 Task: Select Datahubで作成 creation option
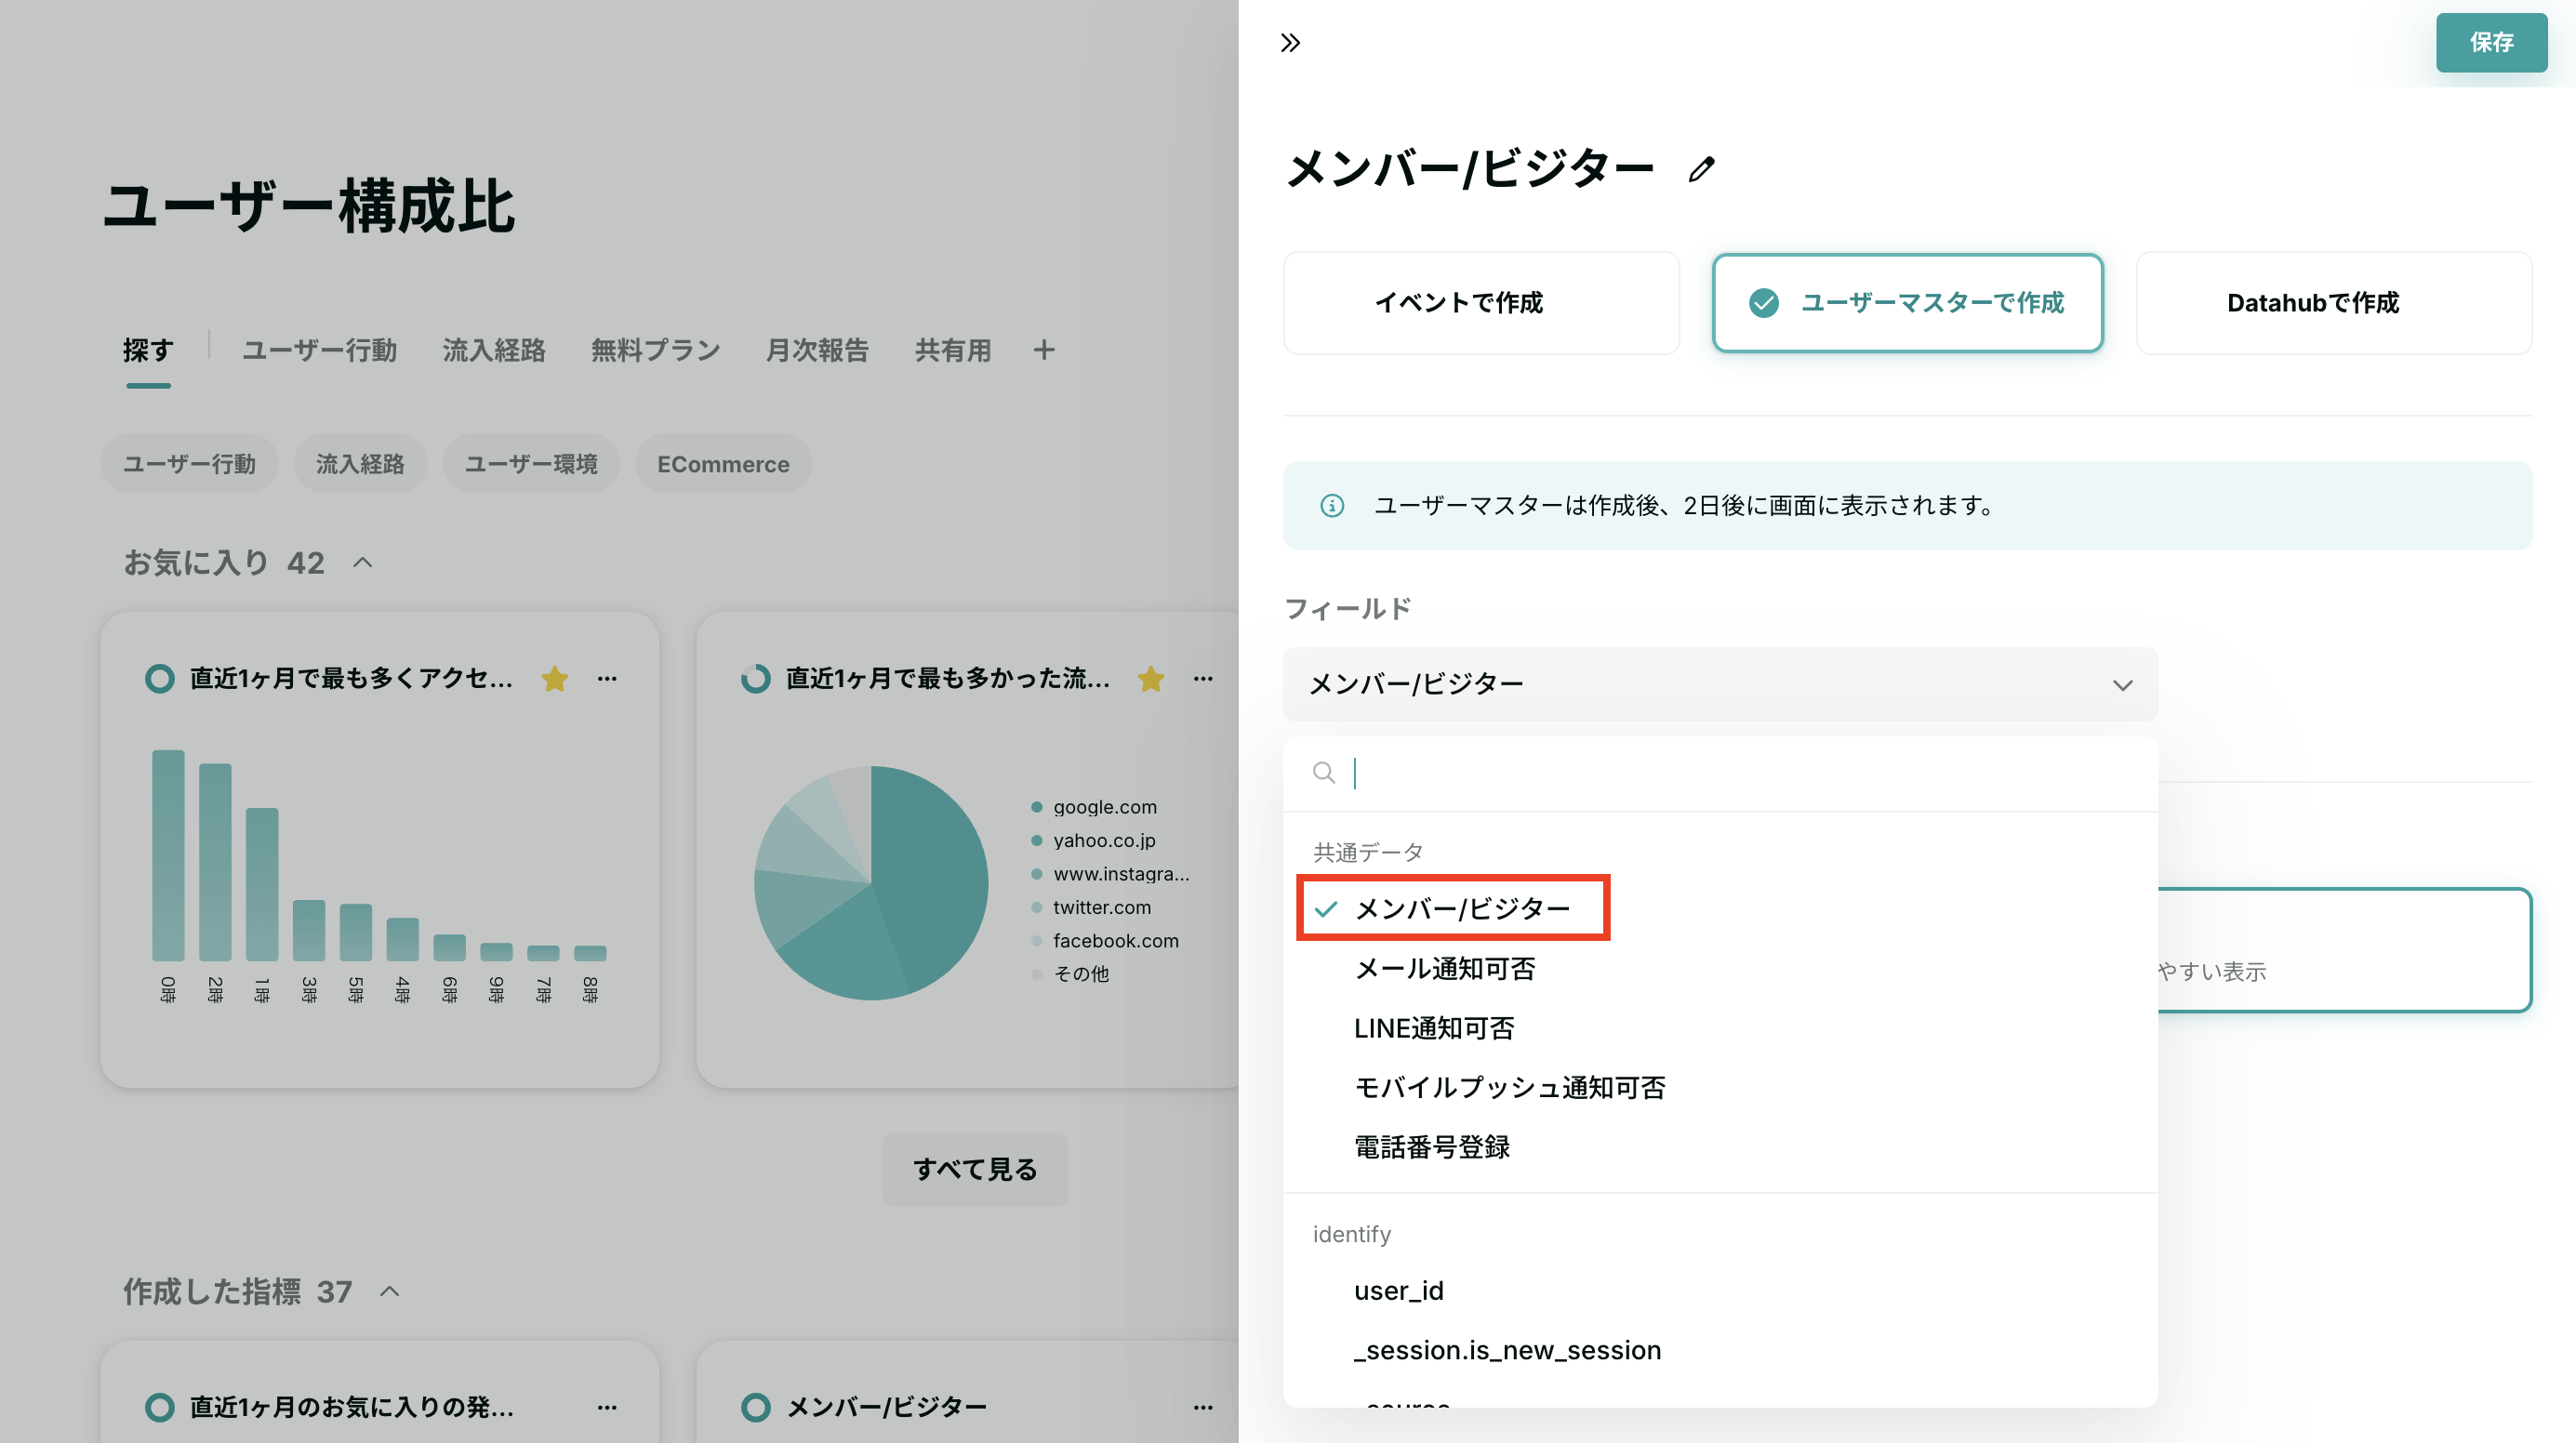pos(2334,303)
